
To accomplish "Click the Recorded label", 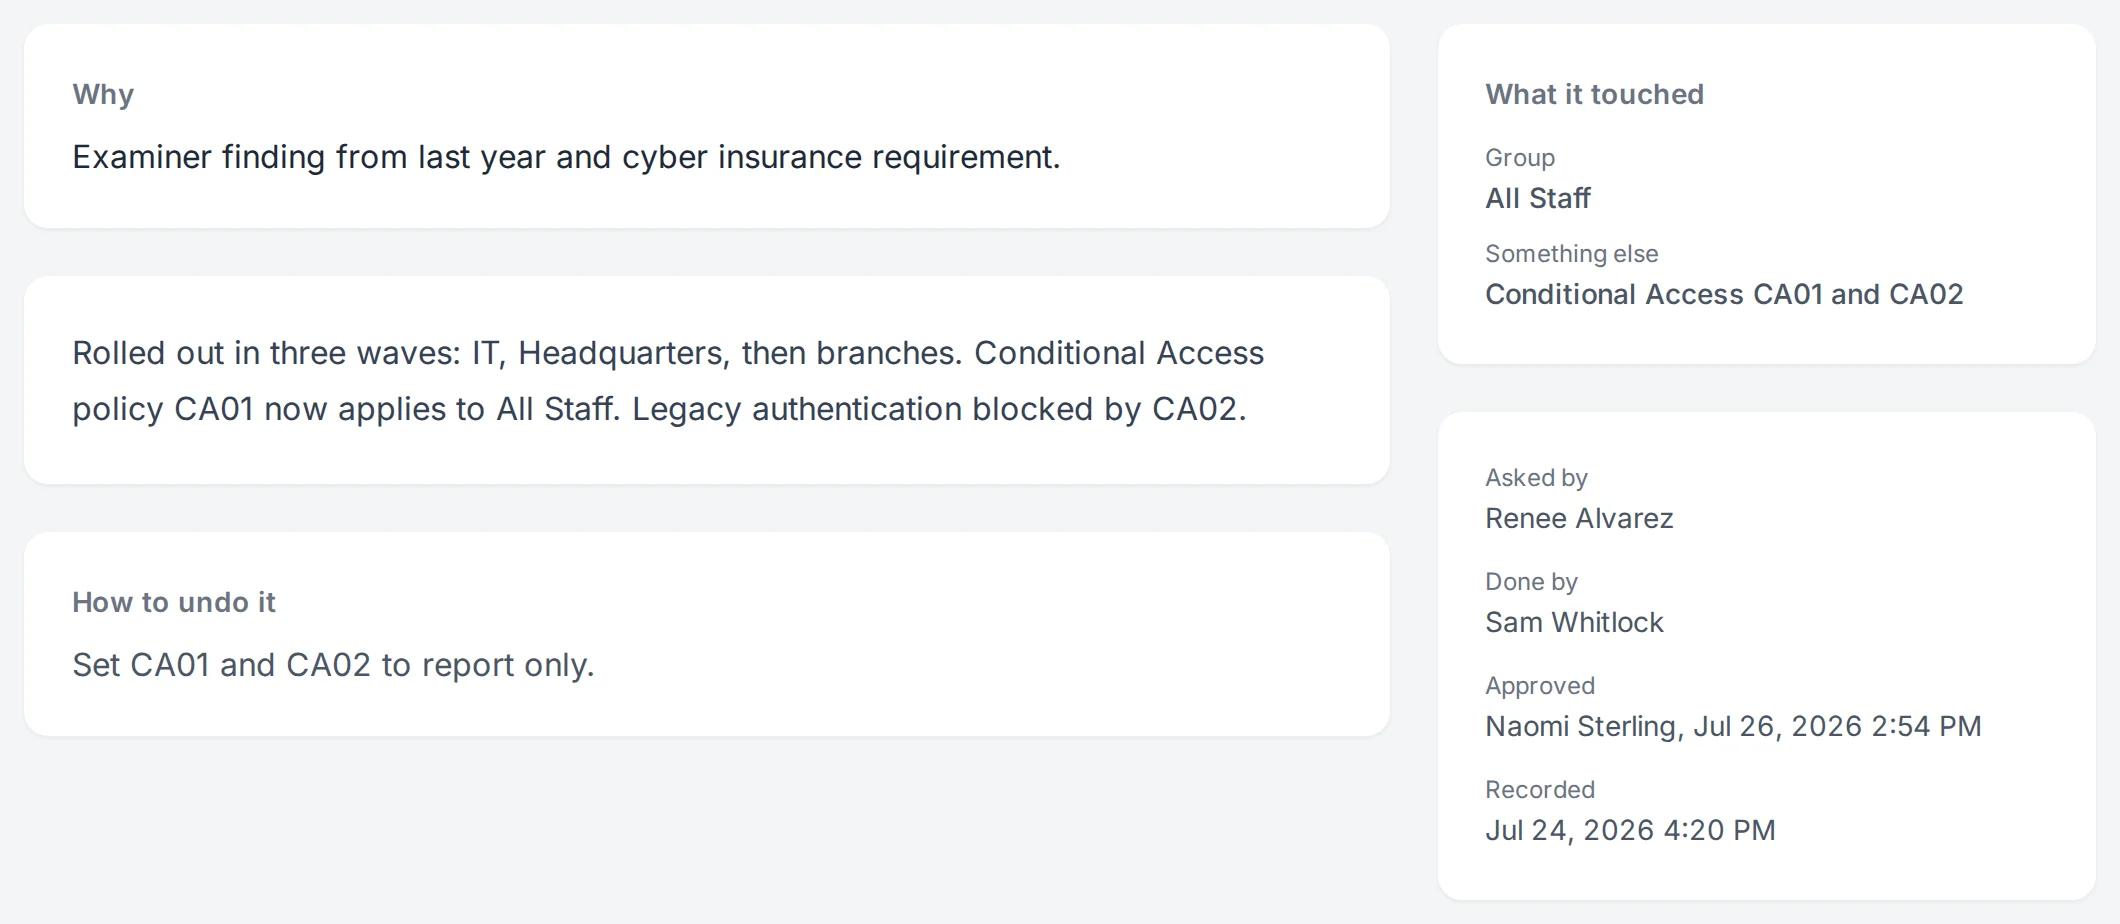I will point(1540,790).
